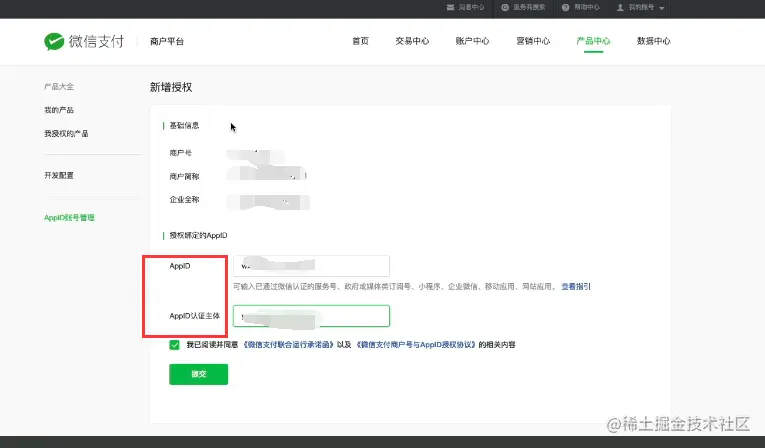Click the 商户号 label

click(x=181, y=153)
